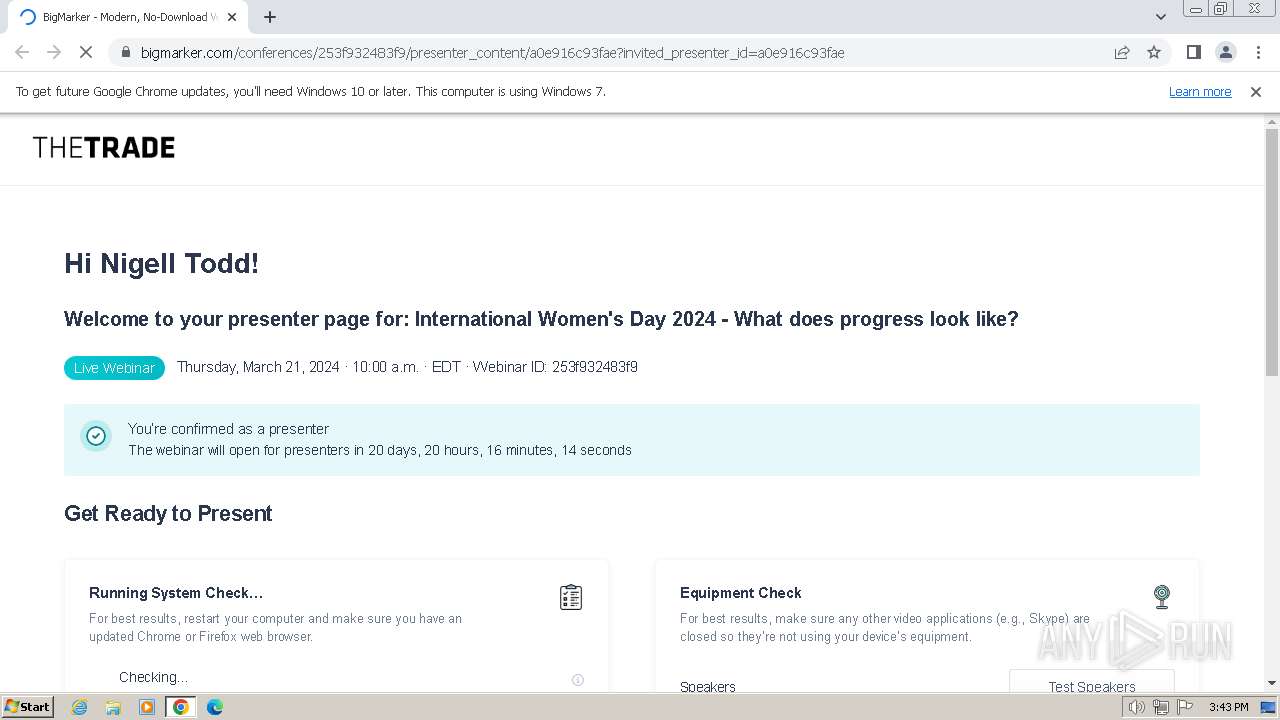
Task: Click the Learn more link
Action: pyautogui.click(x=1200, y=92)
